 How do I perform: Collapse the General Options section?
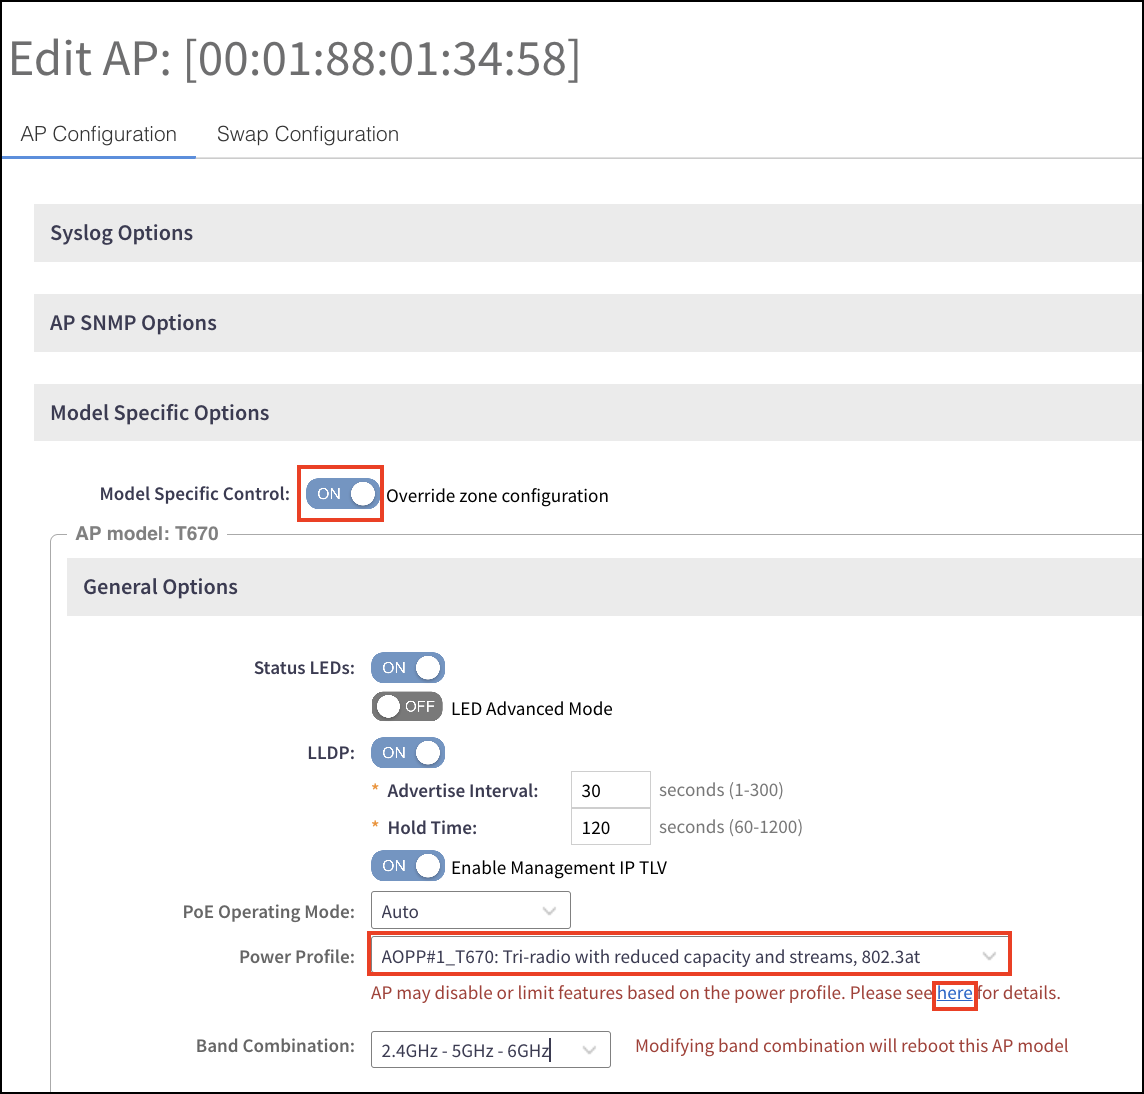(x=604, y=587)
